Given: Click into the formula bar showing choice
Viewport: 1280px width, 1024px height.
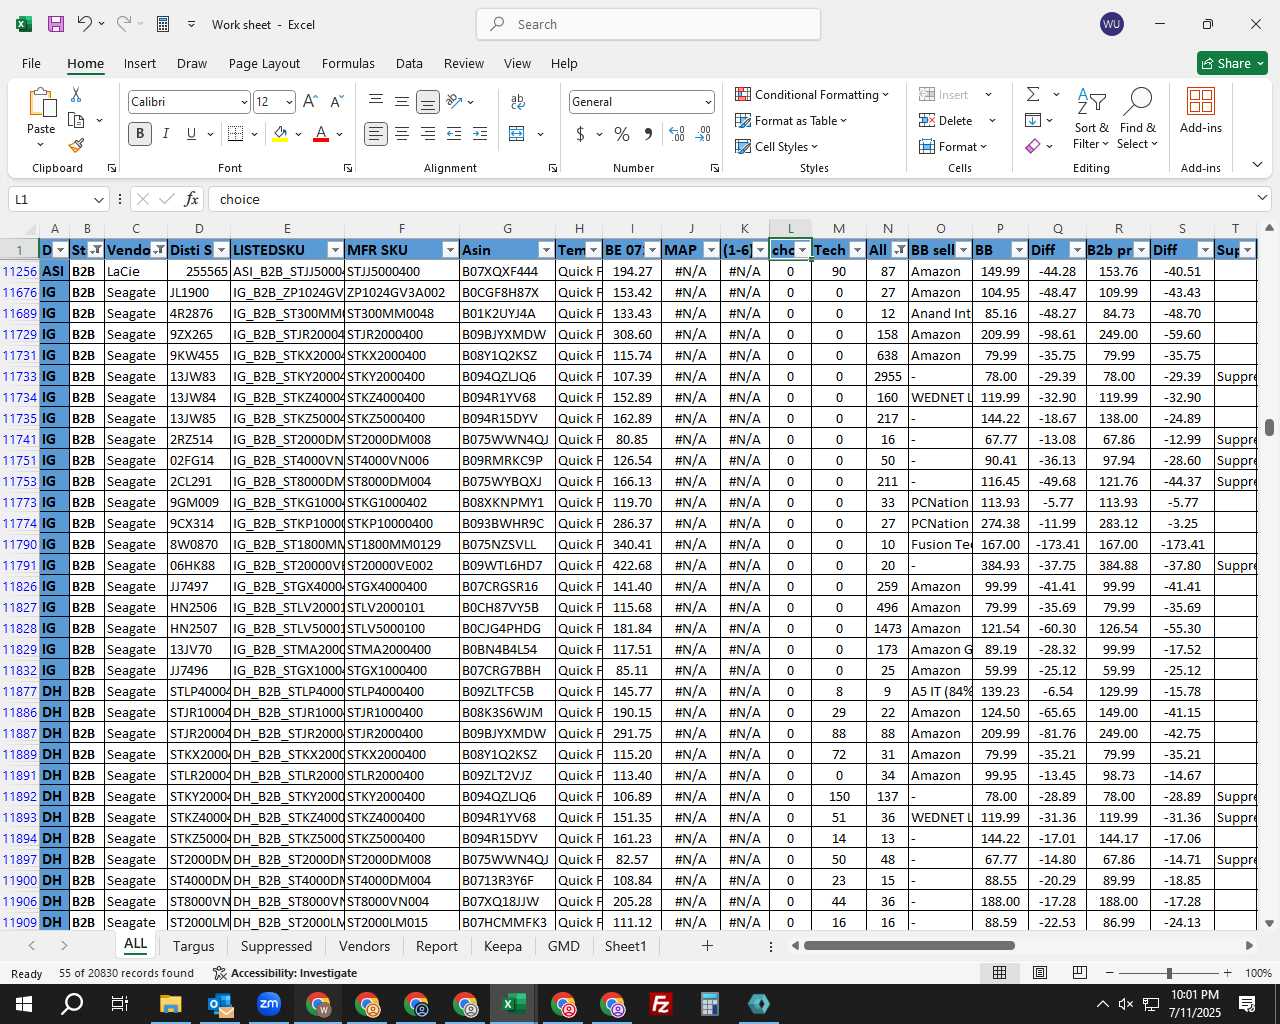Looking at the screenshot, I should coord(730,199).
